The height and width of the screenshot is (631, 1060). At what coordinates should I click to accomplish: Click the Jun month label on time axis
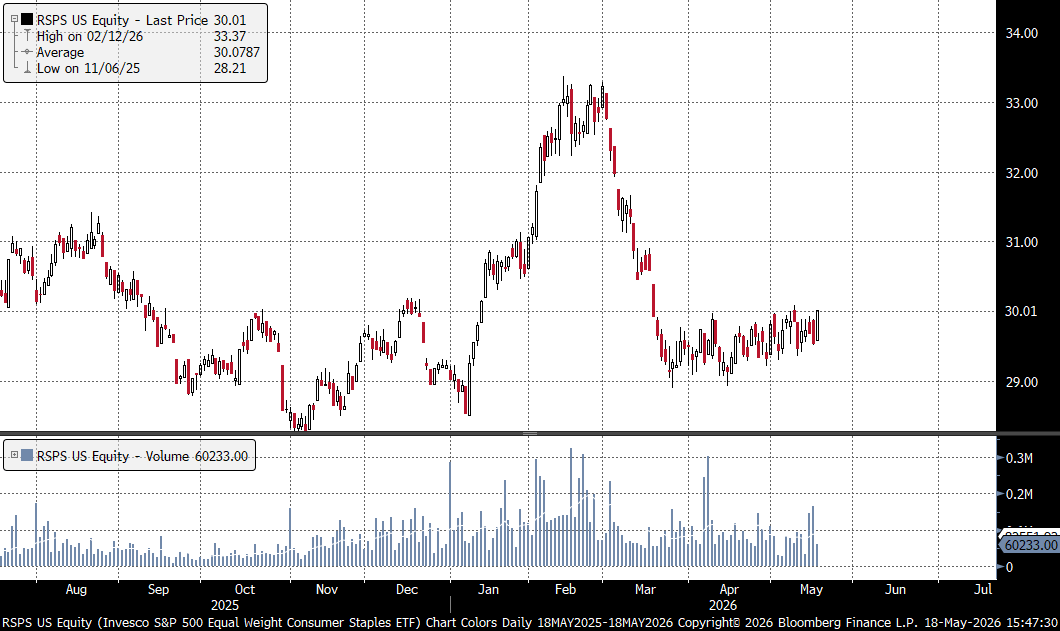895,589
